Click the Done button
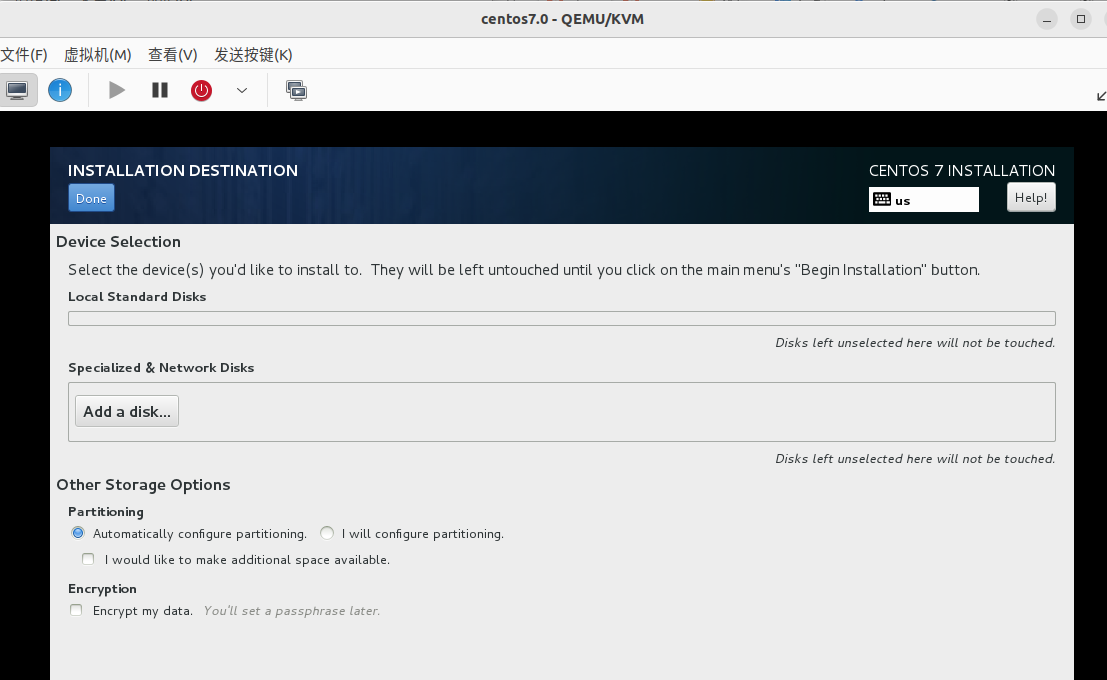Screen dimensions: 1107x680 91,198
